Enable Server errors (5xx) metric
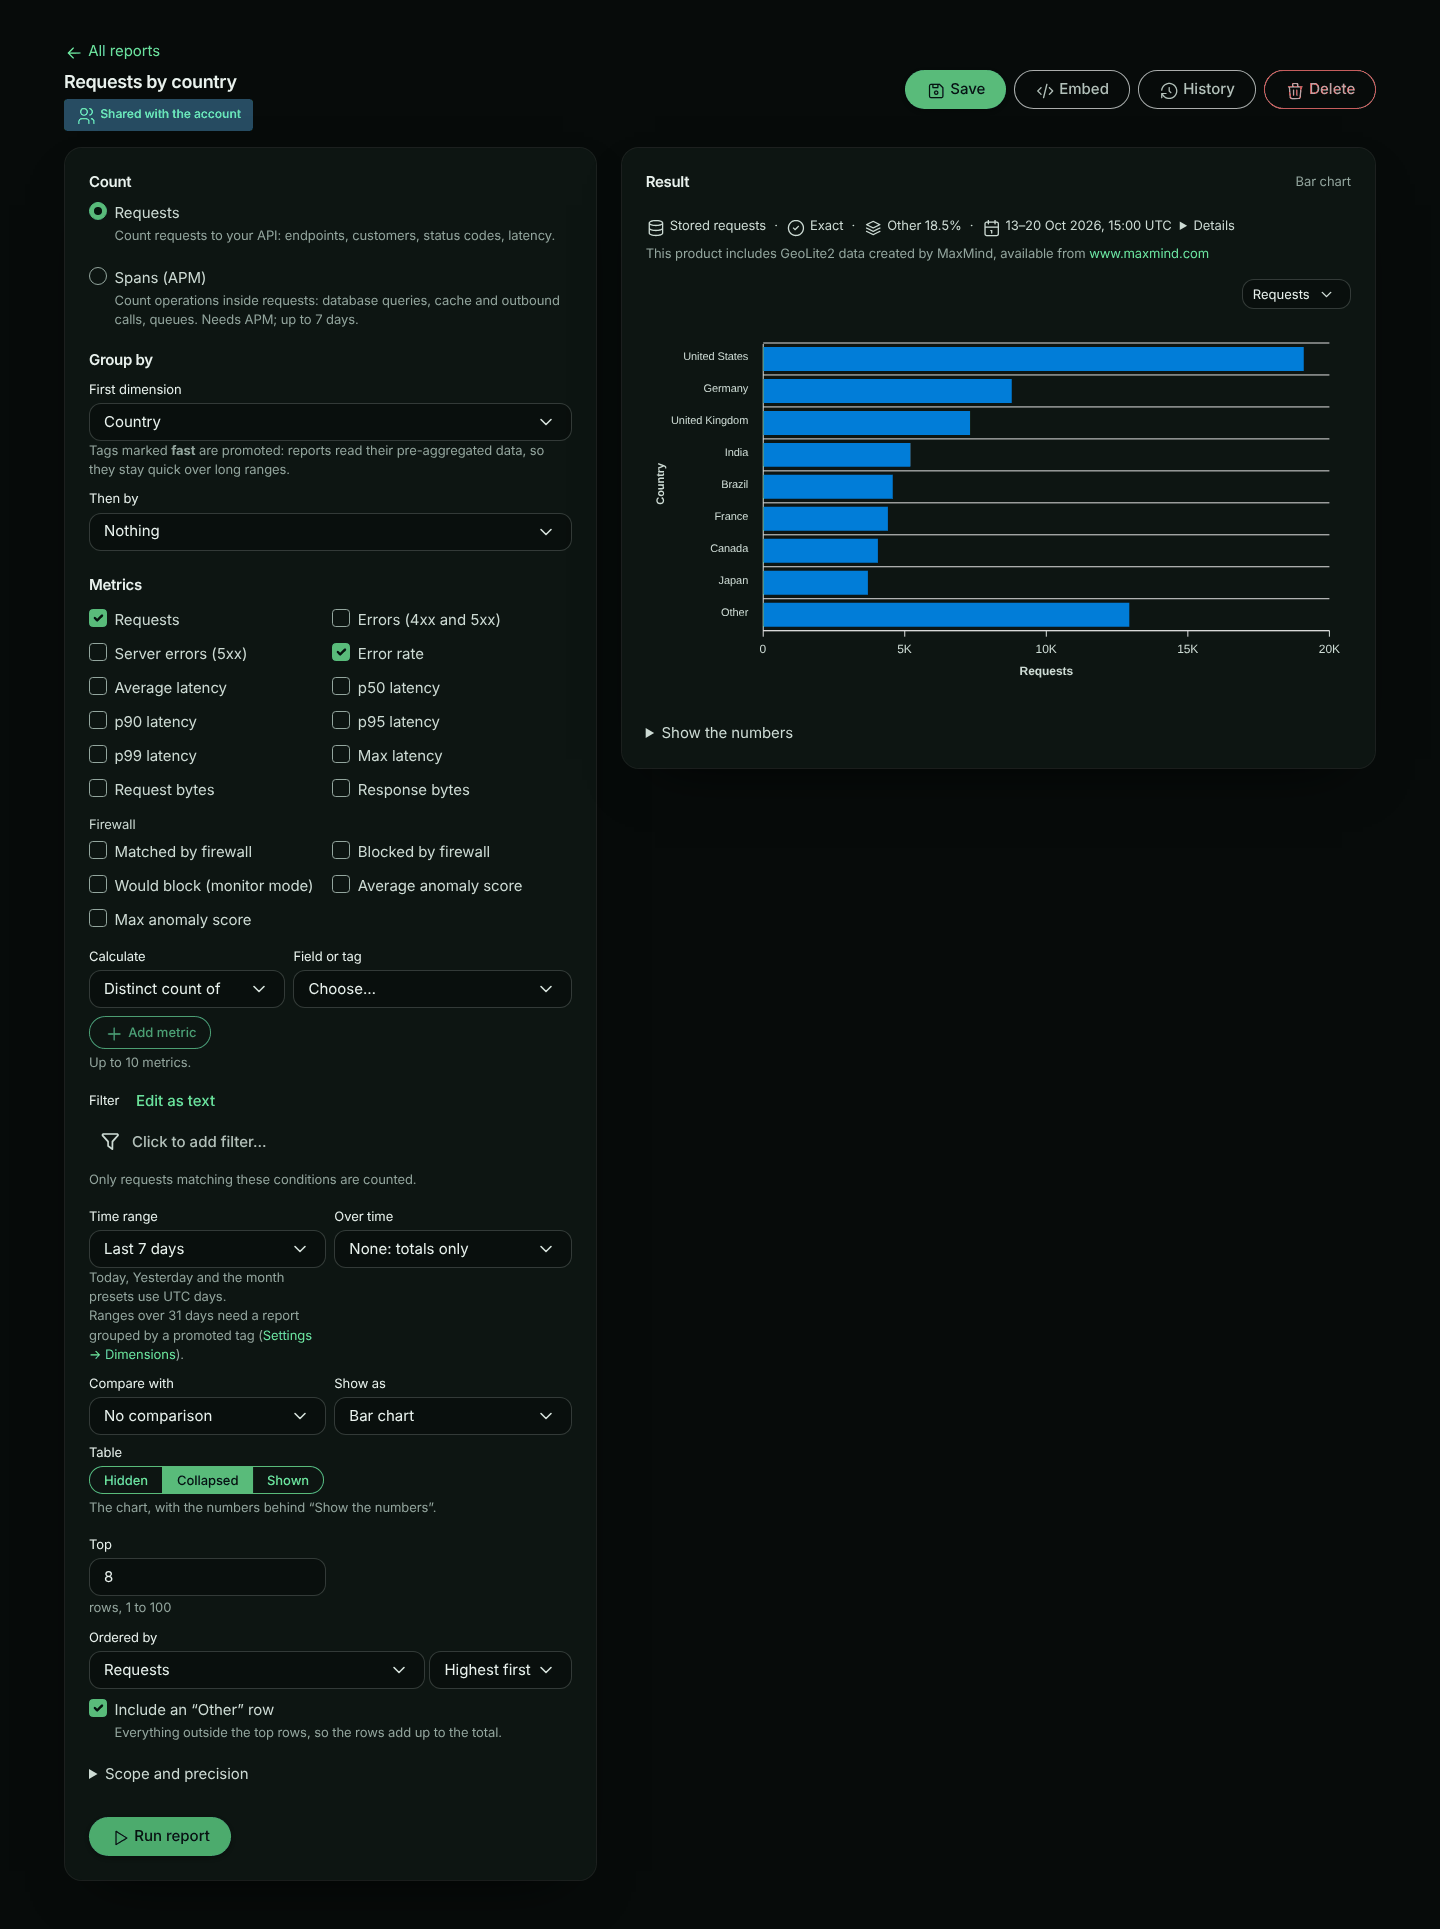 click(x=98, y=653)
